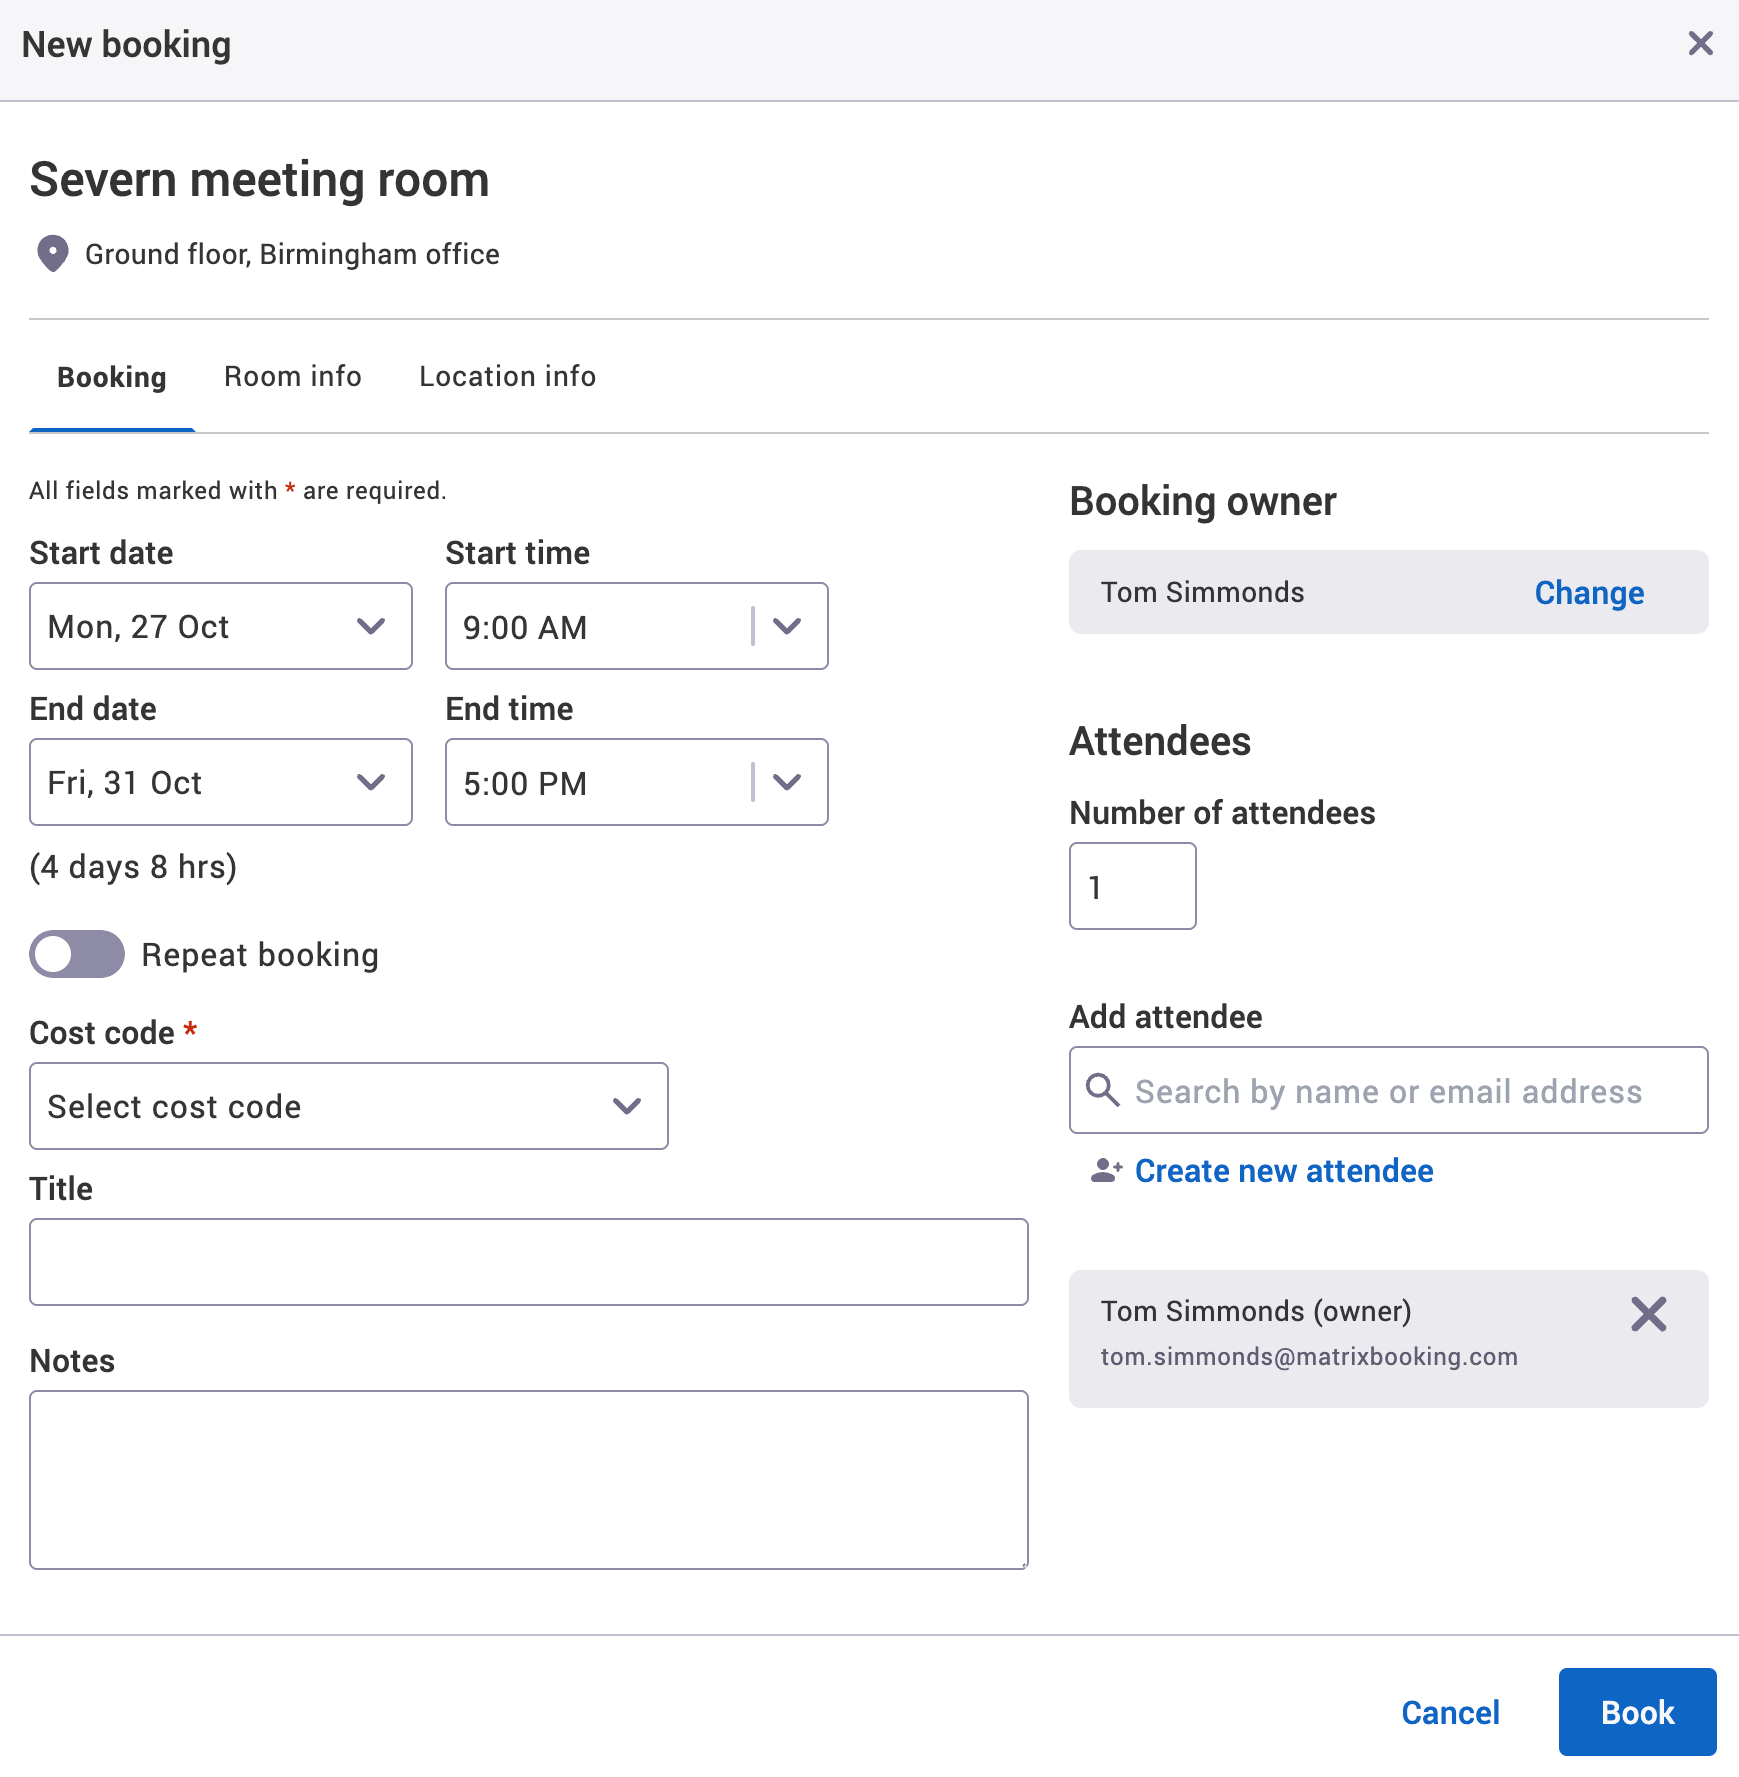The width and height of the screenshot is (1739, 1777).
Task: Click the location pin icon beside Birmingham office
Action: coord(52,254)
